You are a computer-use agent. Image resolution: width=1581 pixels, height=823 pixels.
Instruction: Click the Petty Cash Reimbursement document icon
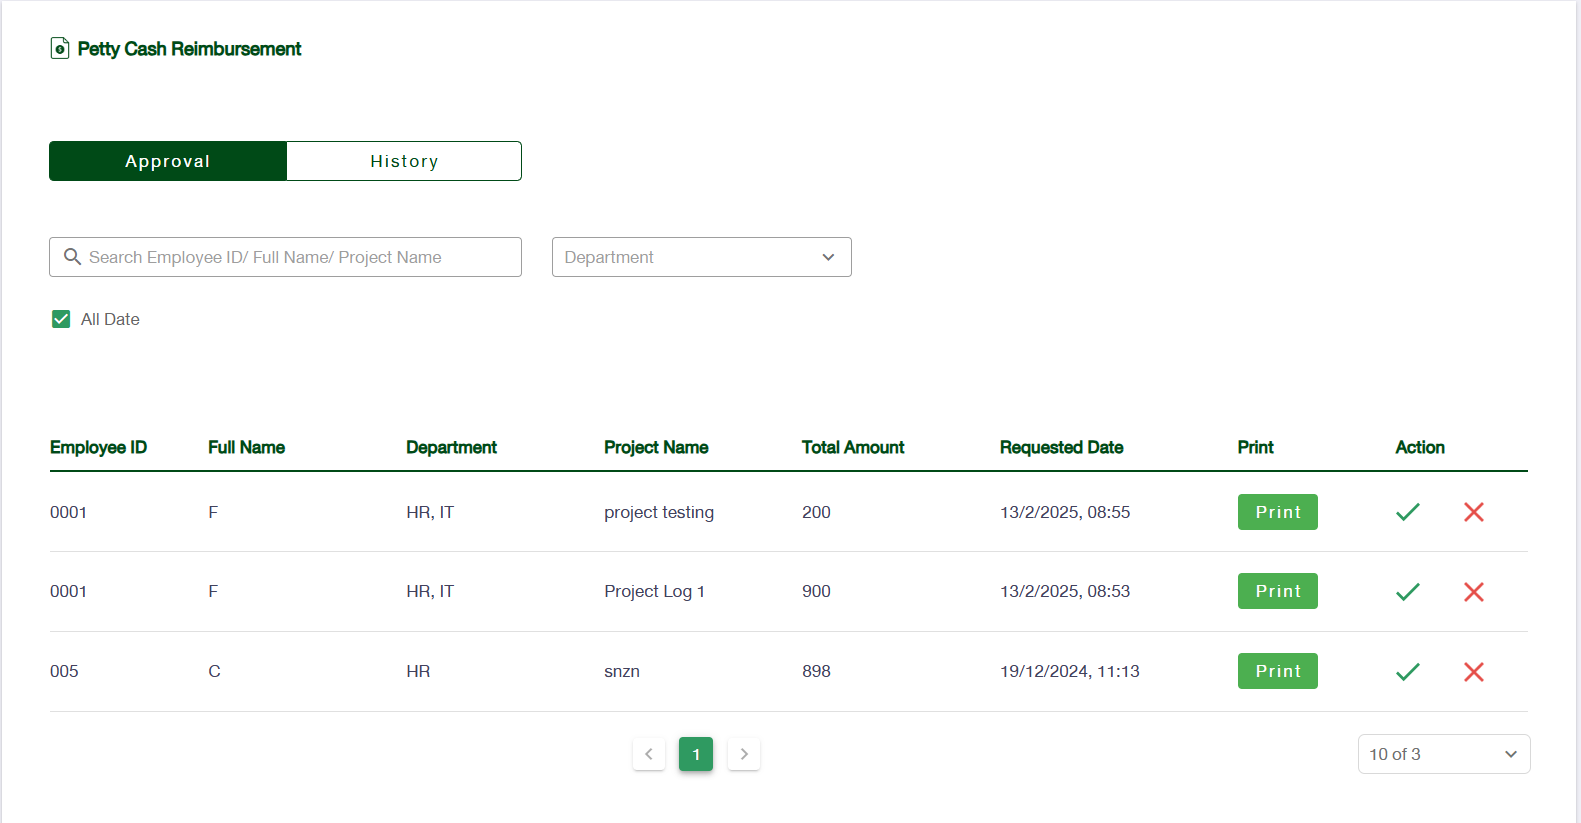click(x=60, y=48)
